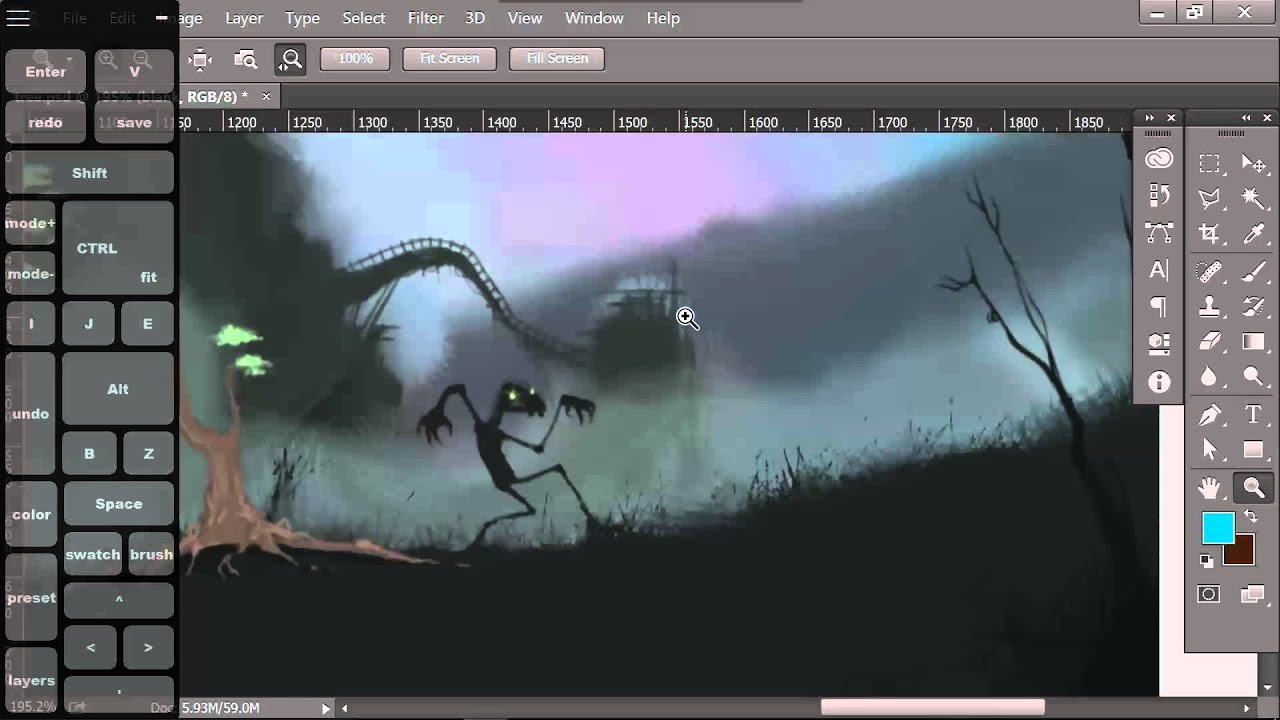Image resolution: width=1280 pixels, height=720 pixels.
Task: Open the Info panel icon
Action: click(1159, 382)
